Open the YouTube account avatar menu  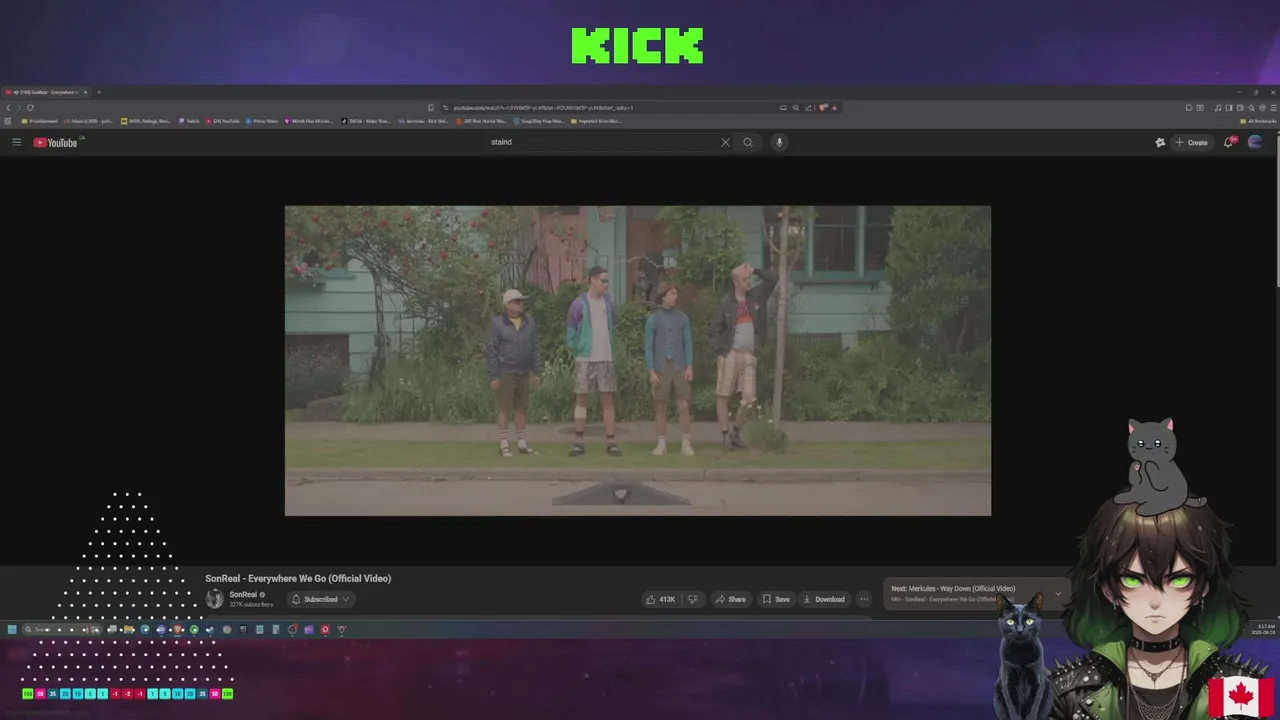click(1255, 142)
